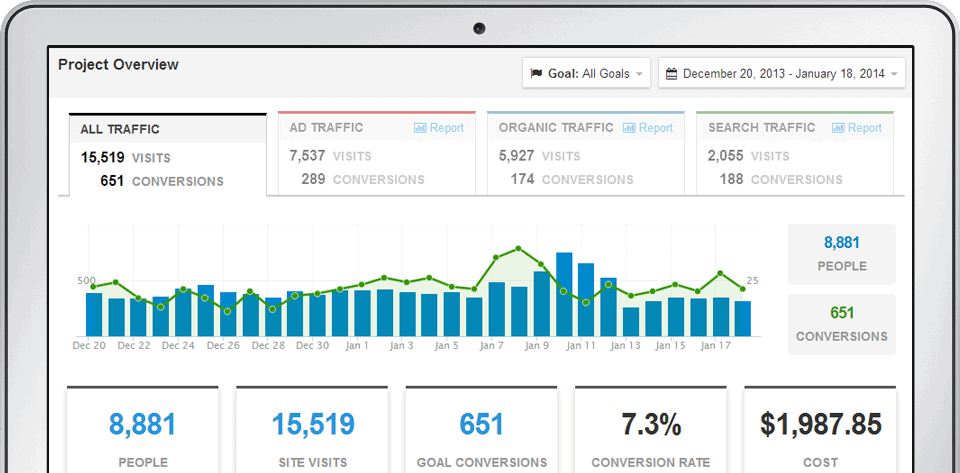Image resolution: width=960 pixels, height=473 pixels.
Task: Click the flag icon in the Goal selector
Action: (536, 73)
